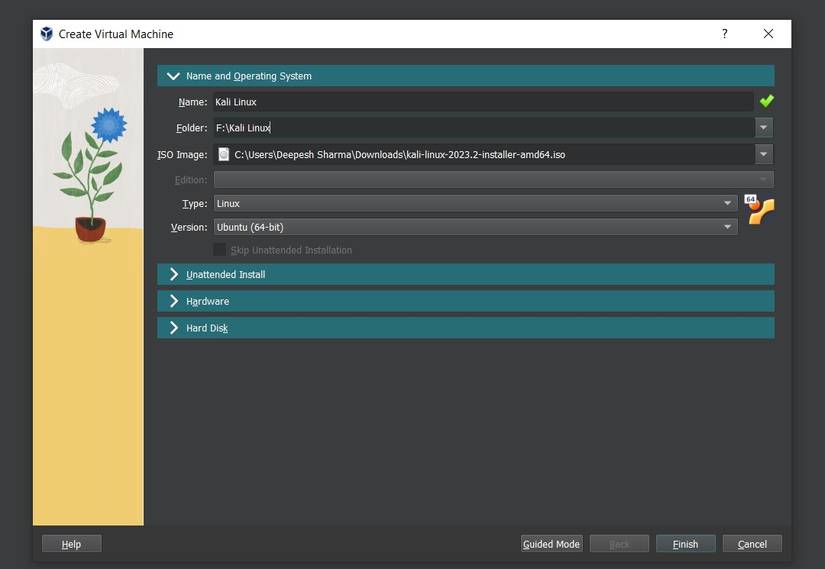Click the green name-valid checkmark icon

(x=766, y=101)
